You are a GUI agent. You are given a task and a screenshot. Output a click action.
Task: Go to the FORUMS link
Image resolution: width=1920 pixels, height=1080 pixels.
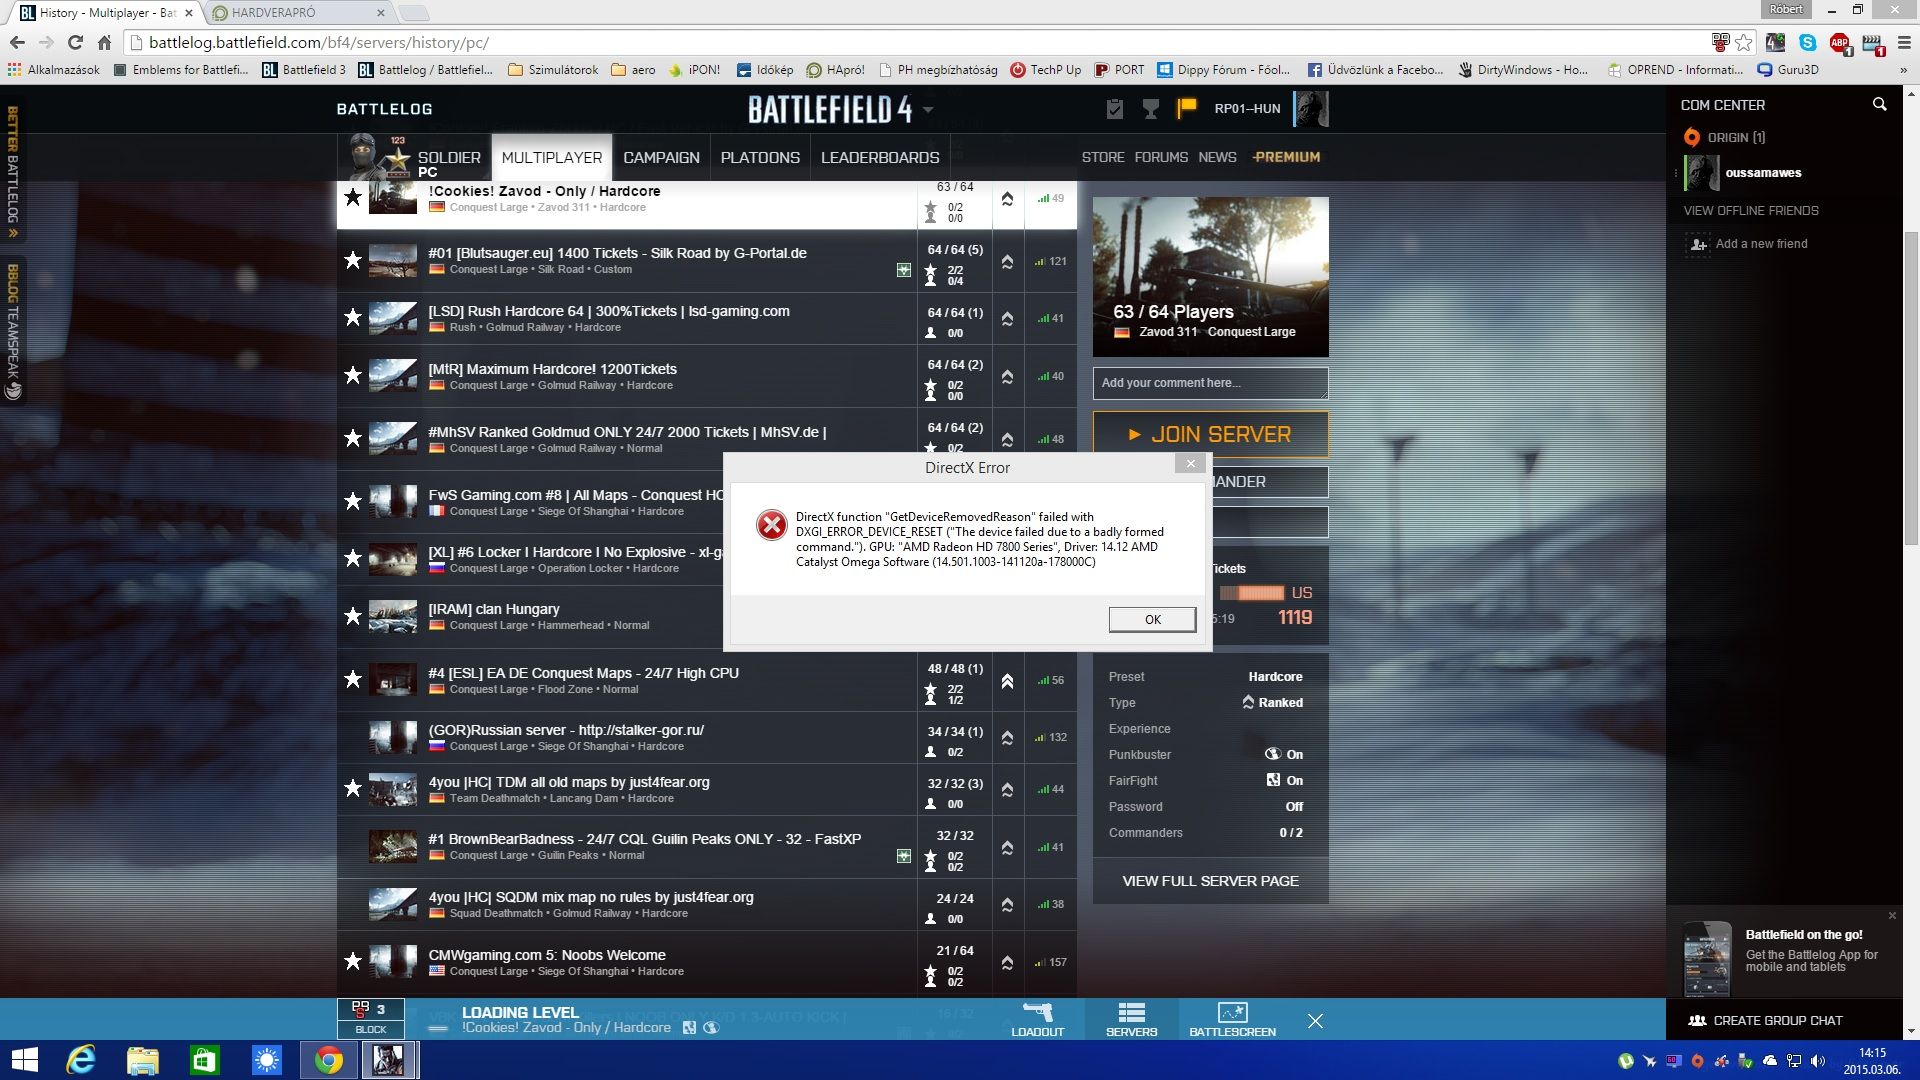pos(1161,157)
